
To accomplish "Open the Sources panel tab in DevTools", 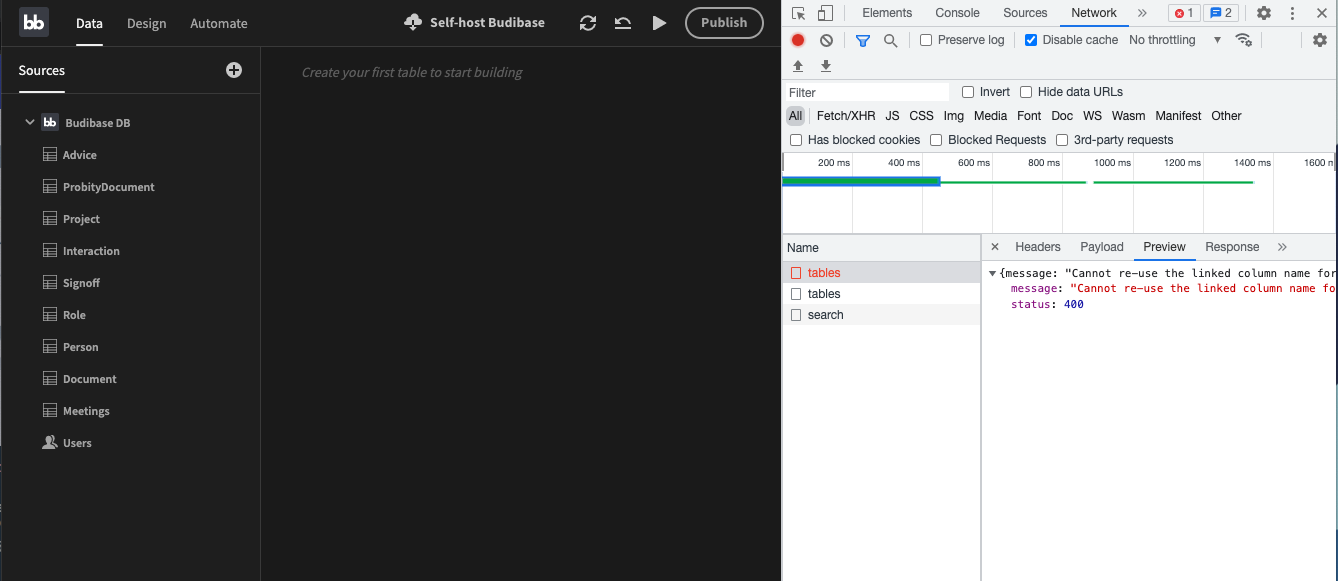I will click(x=1025, y=13).
